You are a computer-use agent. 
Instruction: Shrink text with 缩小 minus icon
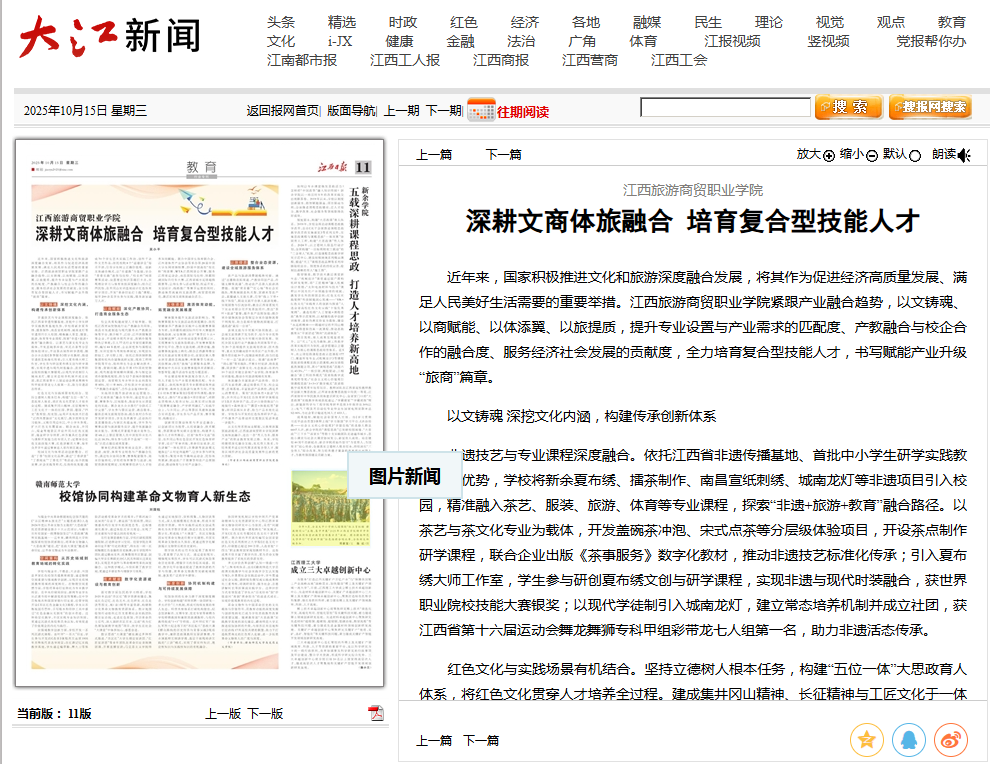(x=871, y=155)
